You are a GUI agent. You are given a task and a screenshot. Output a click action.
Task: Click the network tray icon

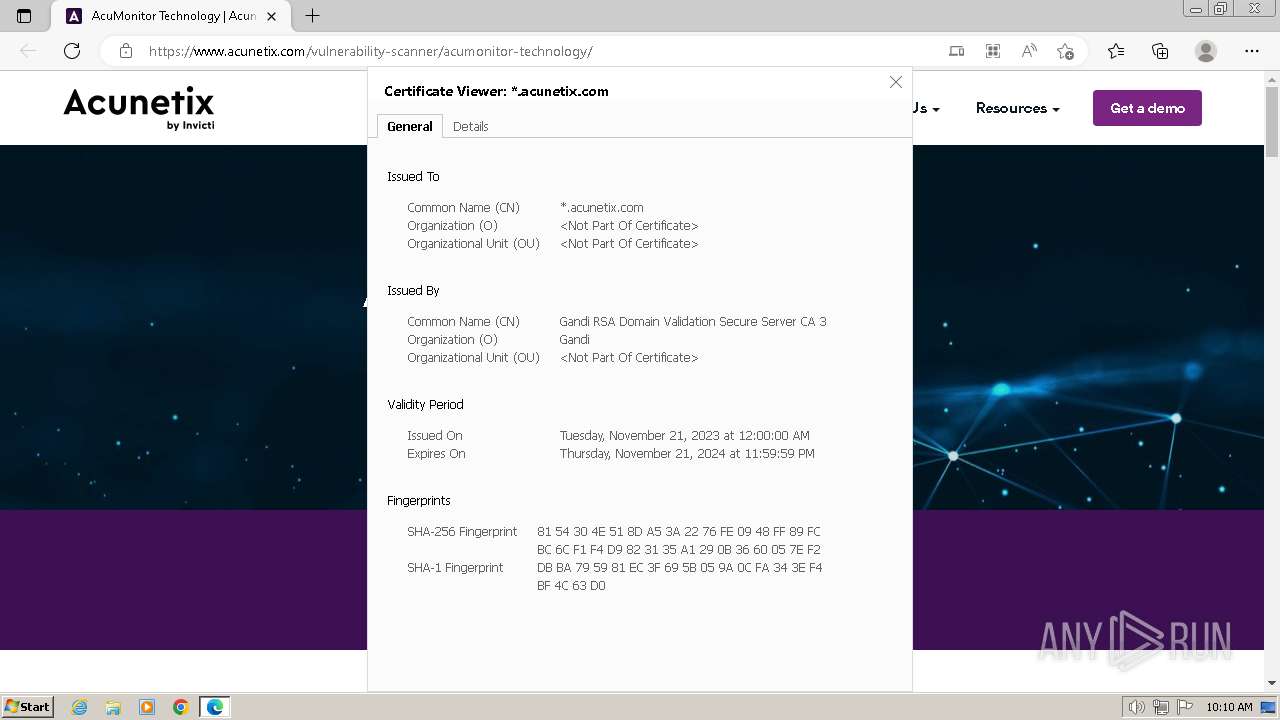[x=1161, y=707]
